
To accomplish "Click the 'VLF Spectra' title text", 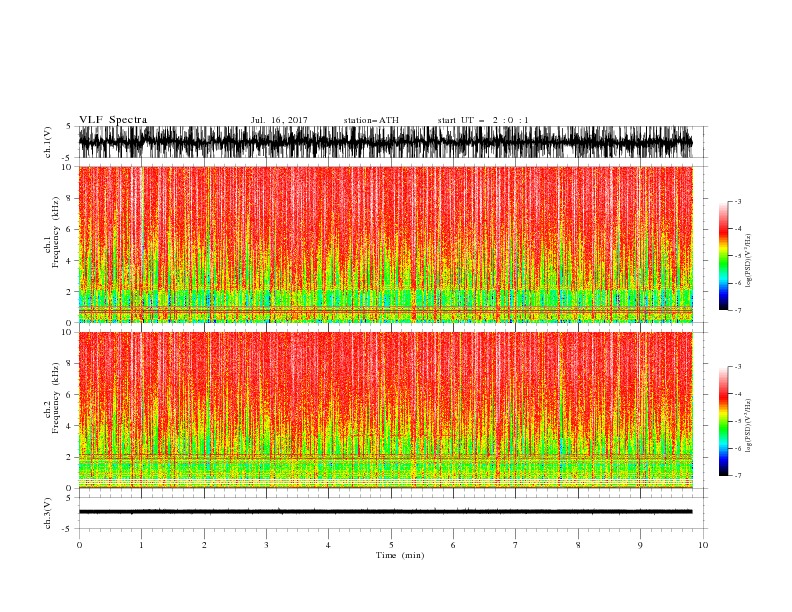I will [x=113, y=120].
